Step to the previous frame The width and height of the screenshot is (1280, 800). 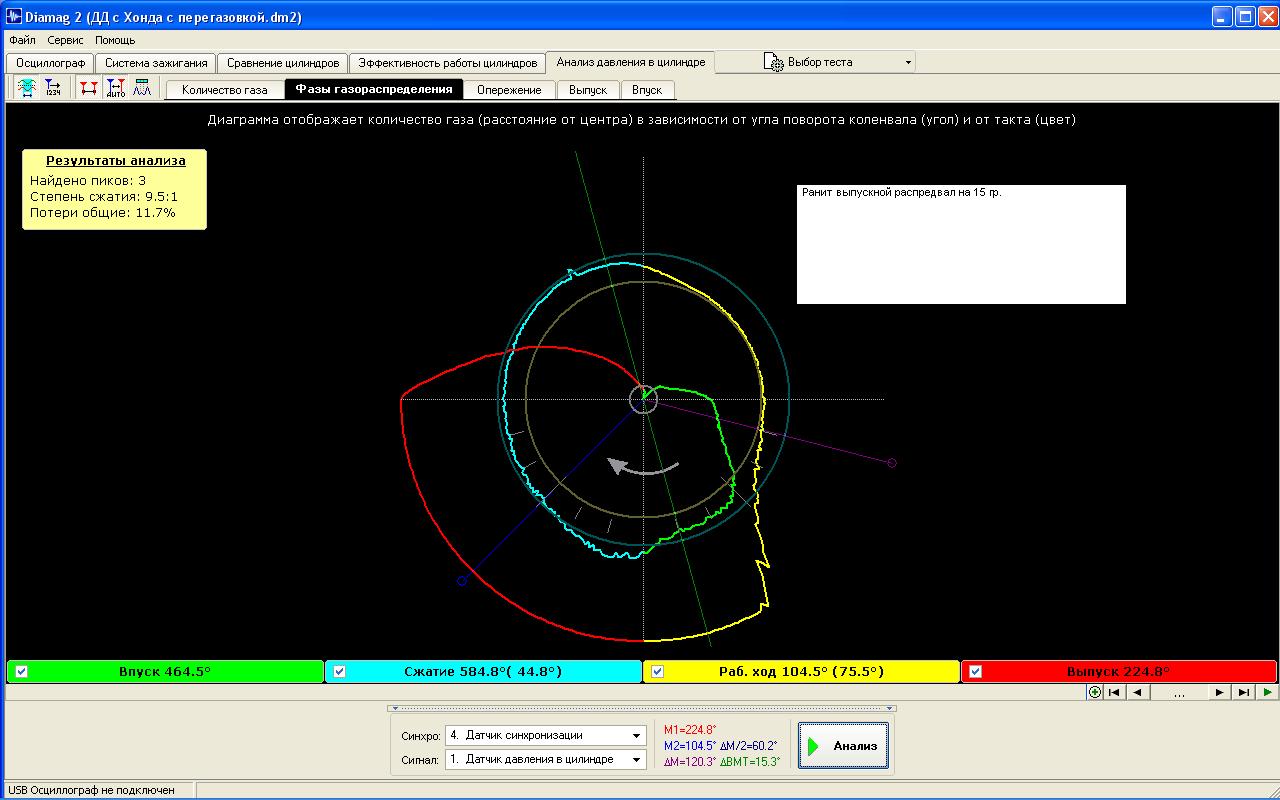1138,692
